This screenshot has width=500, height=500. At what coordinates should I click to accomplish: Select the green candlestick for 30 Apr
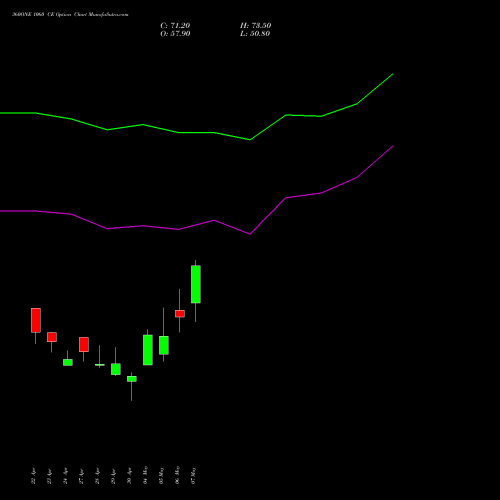pos(132,379)
